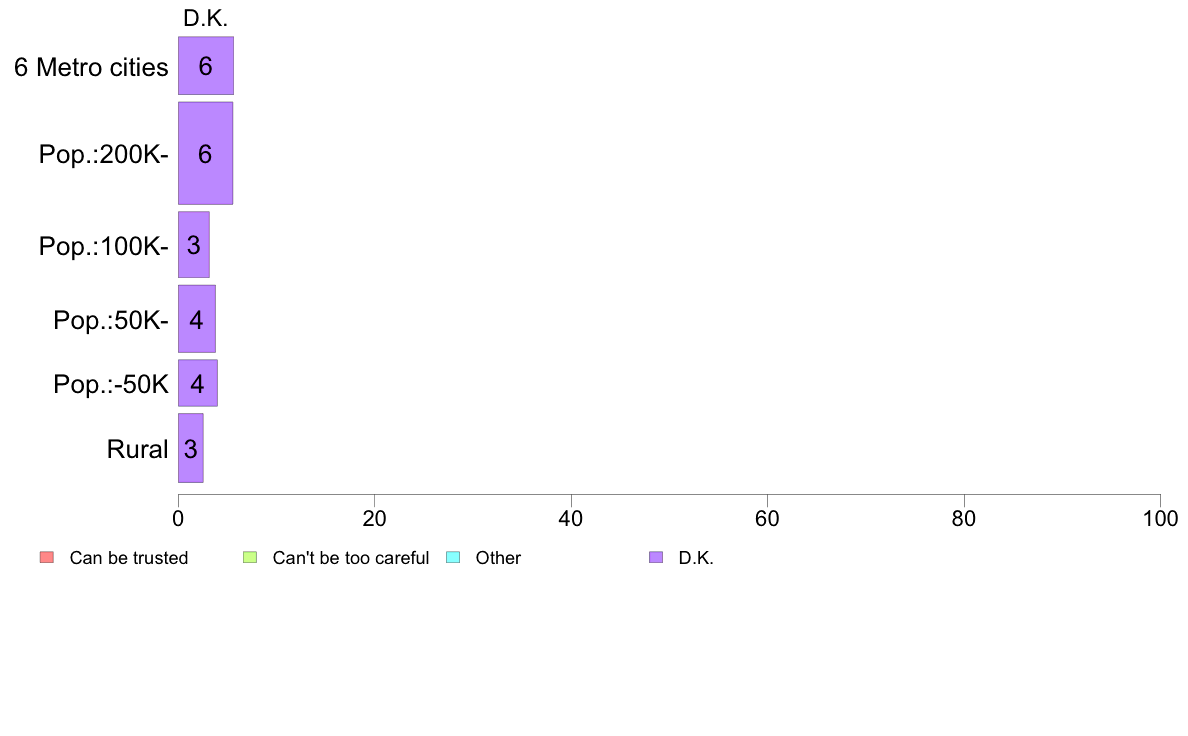The height and width of the screenshot is (736, 1188).
Task: Click the green Can't be too careful swatch
Action: pyautogui.click(x=250, y=558)
